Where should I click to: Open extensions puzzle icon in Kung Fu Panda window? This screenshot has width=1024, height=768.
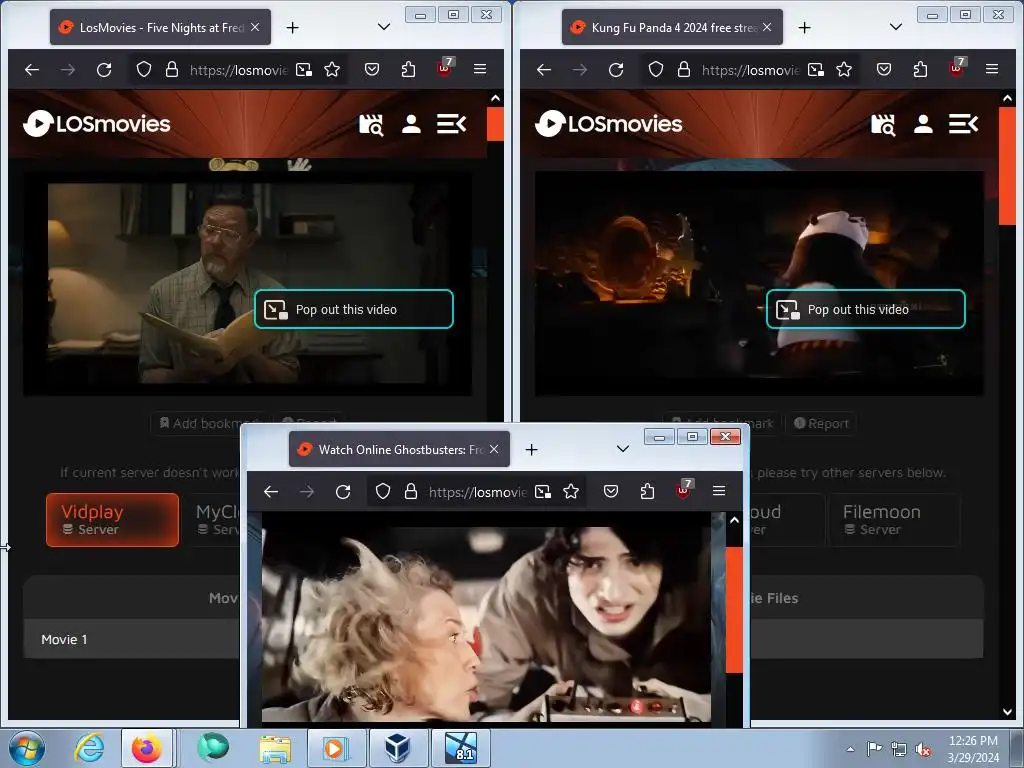pos(920,69)
